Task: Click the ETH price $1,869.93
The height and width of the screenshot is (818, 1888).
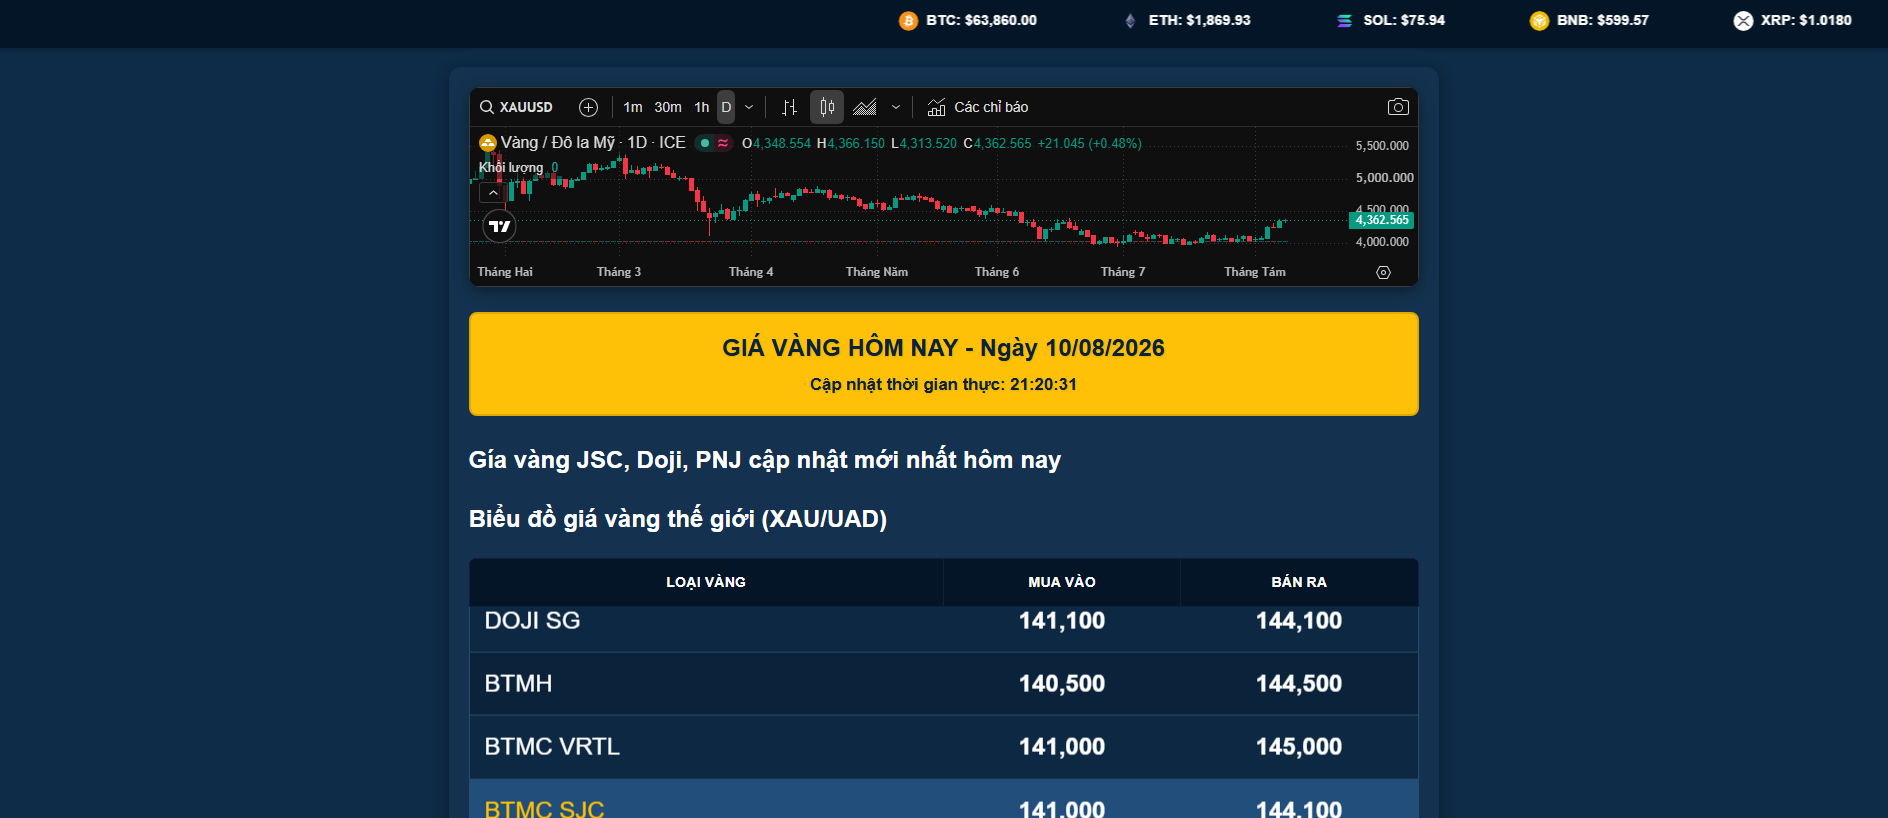Action: tap(1218, 20)
